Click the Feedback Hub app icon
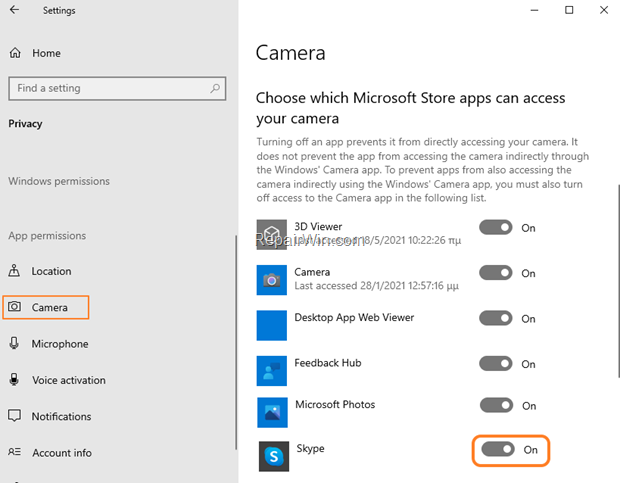Screen dimensions: 620x483 tap(272, 371)
